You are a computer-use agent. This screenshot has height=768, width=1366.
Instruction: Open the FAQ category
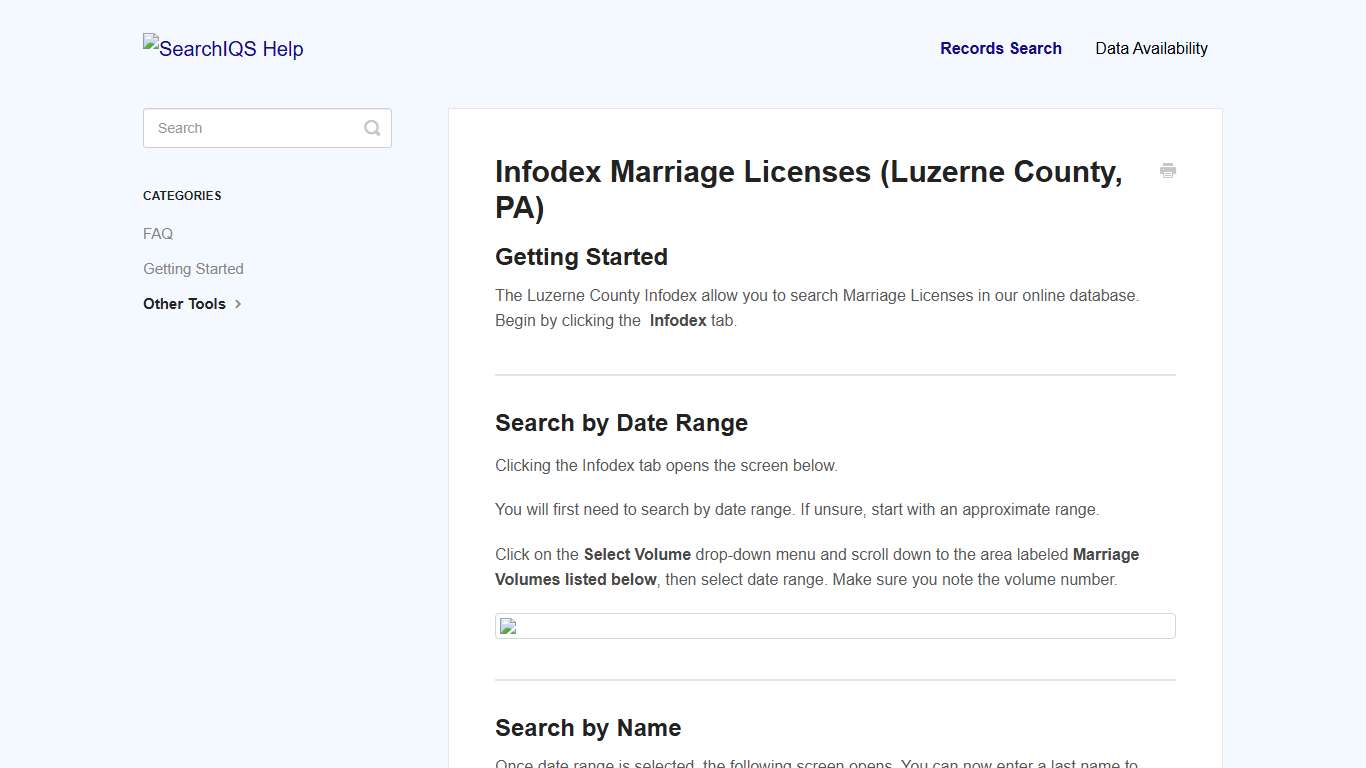point(157,233)
